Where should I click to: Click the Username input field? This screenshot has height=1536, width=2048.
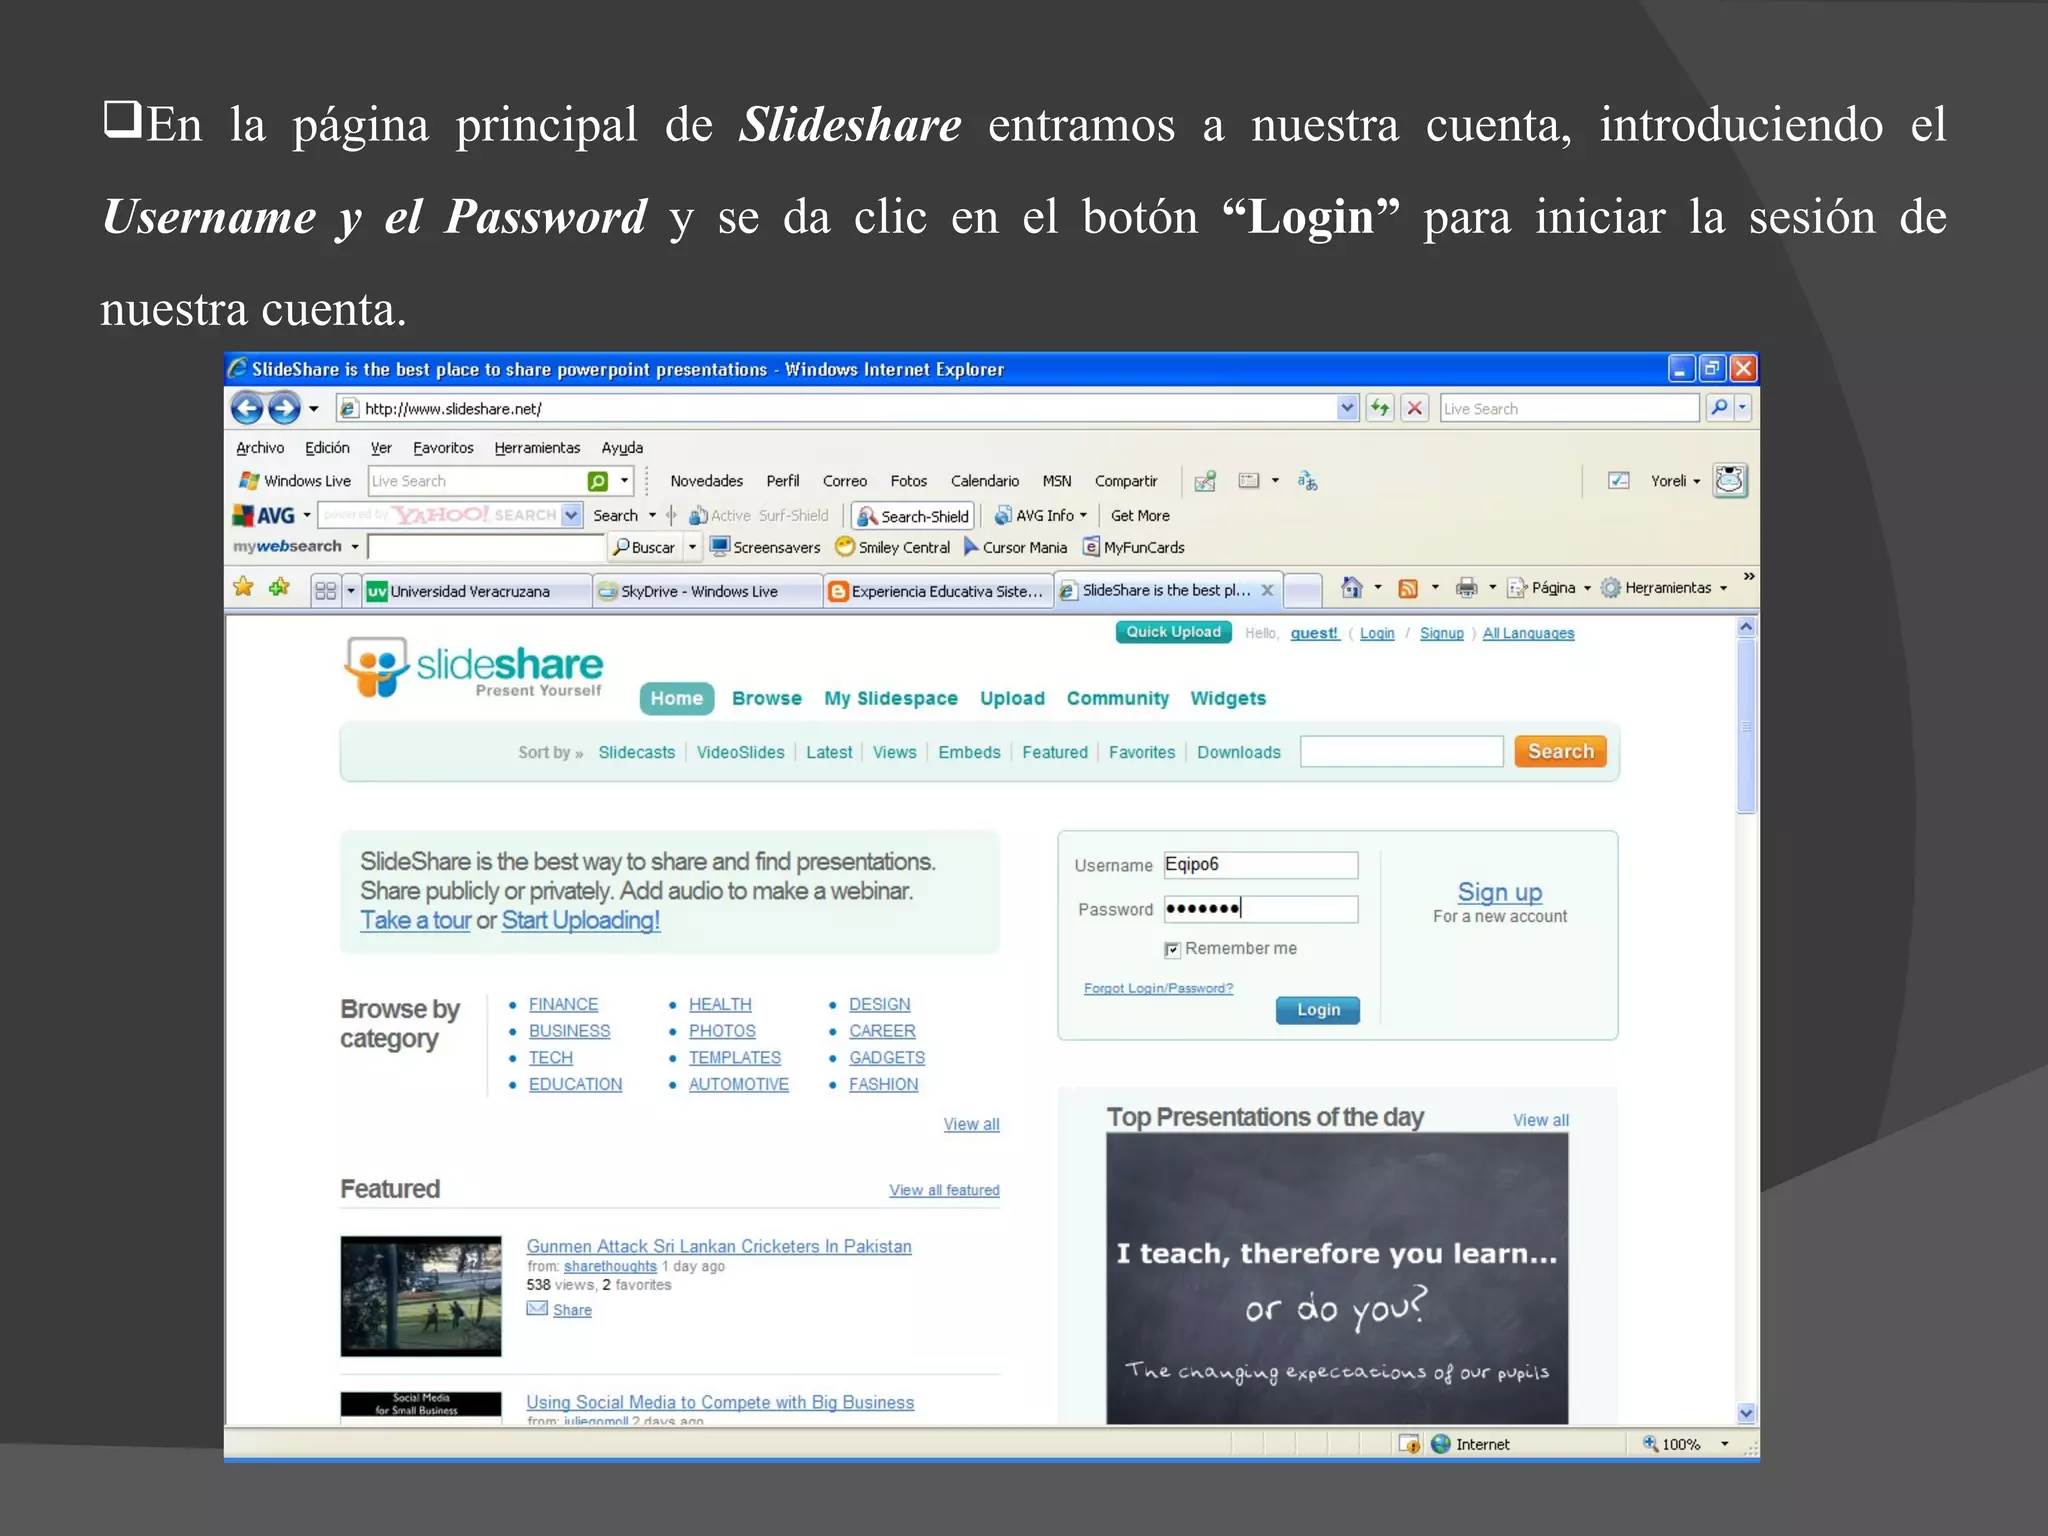point(1261,865)
